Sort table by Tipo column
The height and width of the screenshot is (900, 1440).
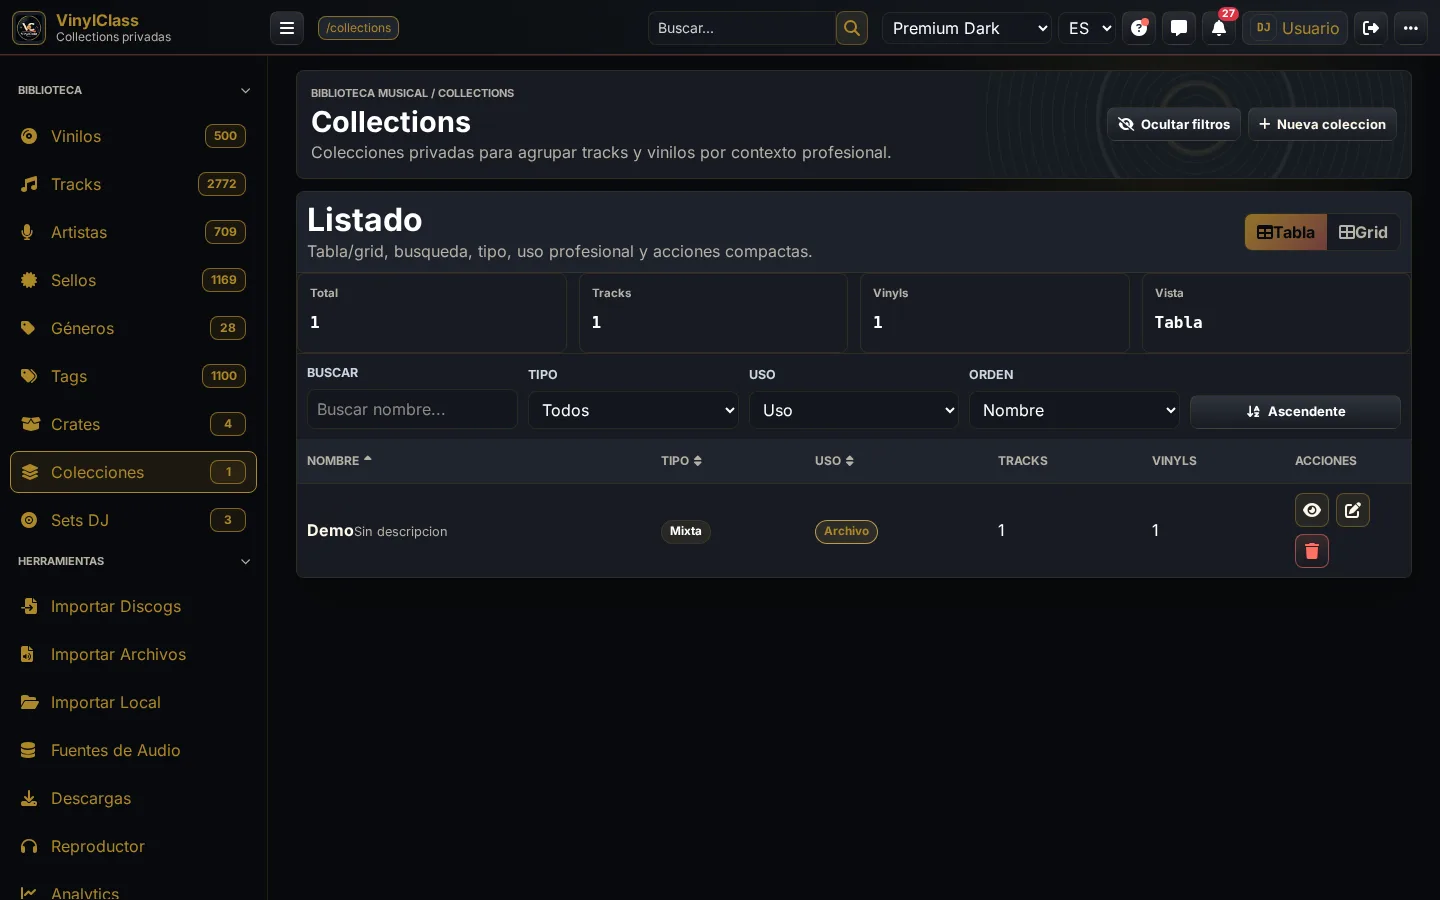coord(681,461)
